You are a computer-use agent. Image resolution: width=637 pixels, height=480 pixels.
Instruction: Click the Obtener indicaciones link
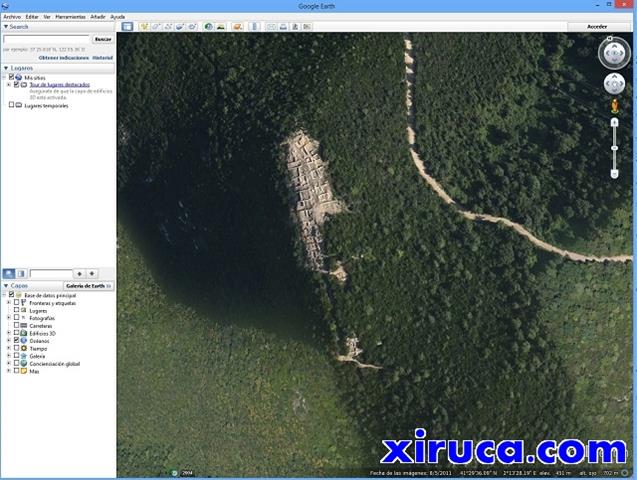(x=64, y=58)
